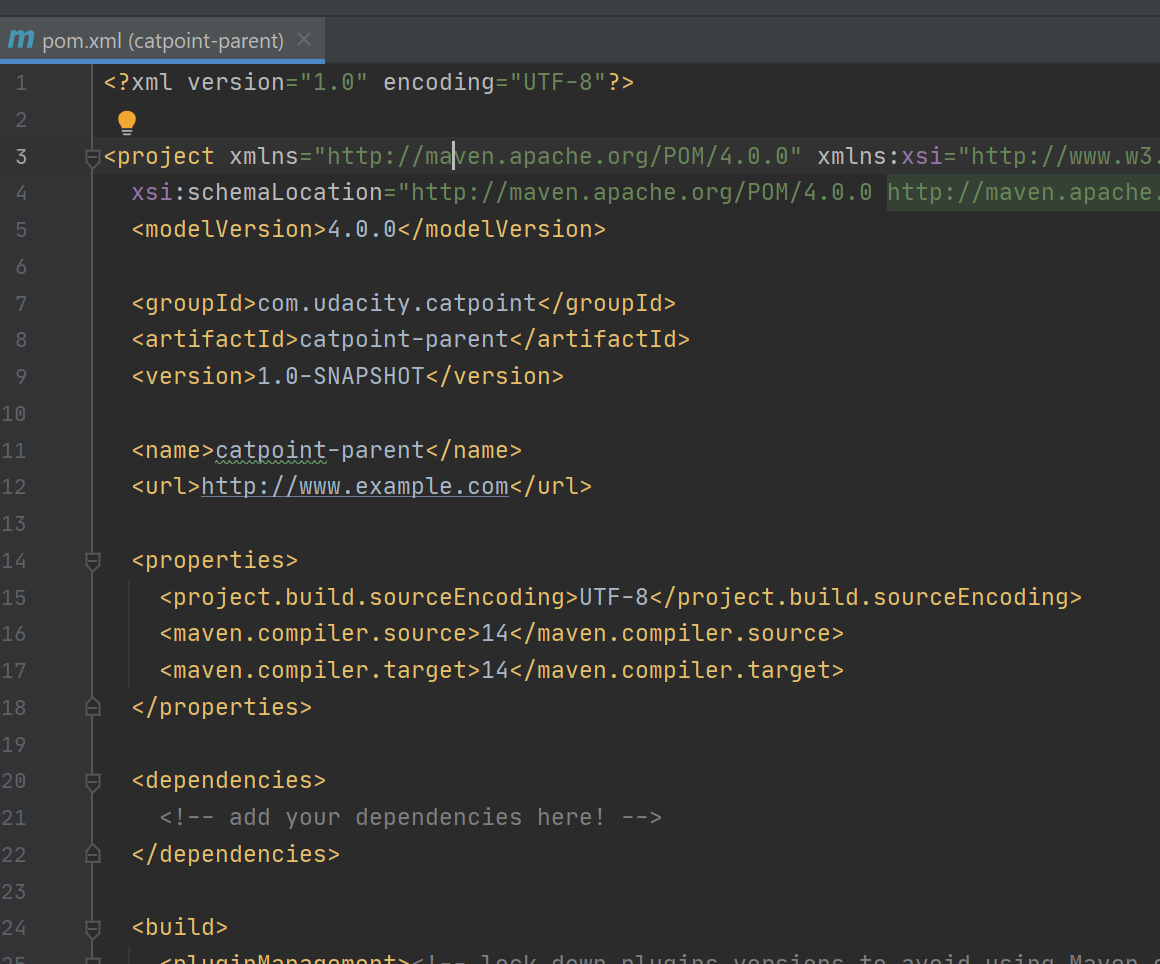Click the UTF-8 sourceEncoding value
The height and width of the screenshot is (964, 1160).
click(x=613, y=597)
